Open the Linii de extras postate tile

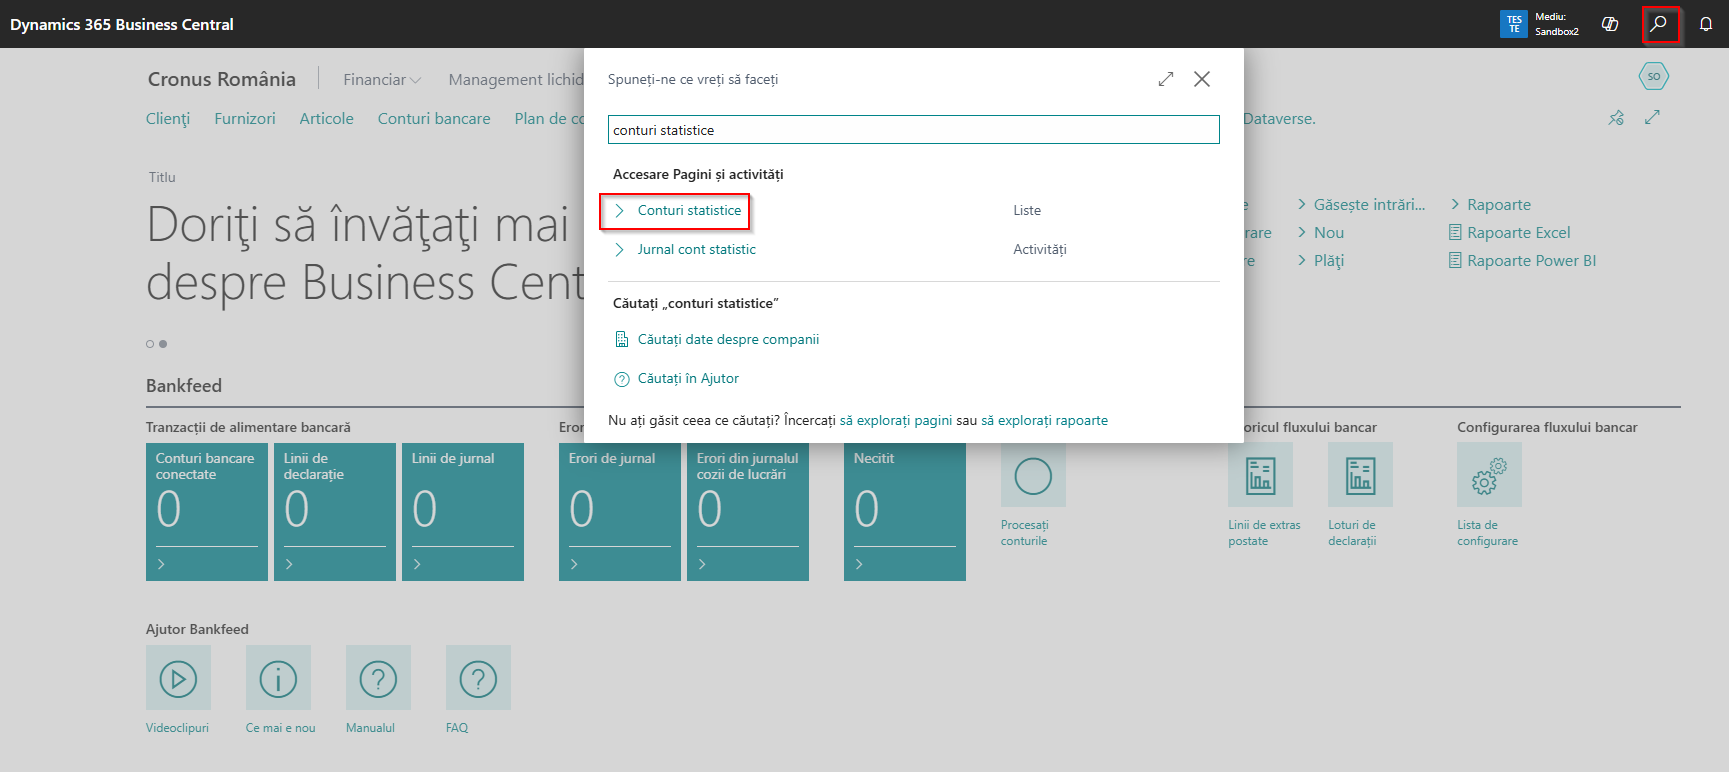click(x=1260, y=475)
